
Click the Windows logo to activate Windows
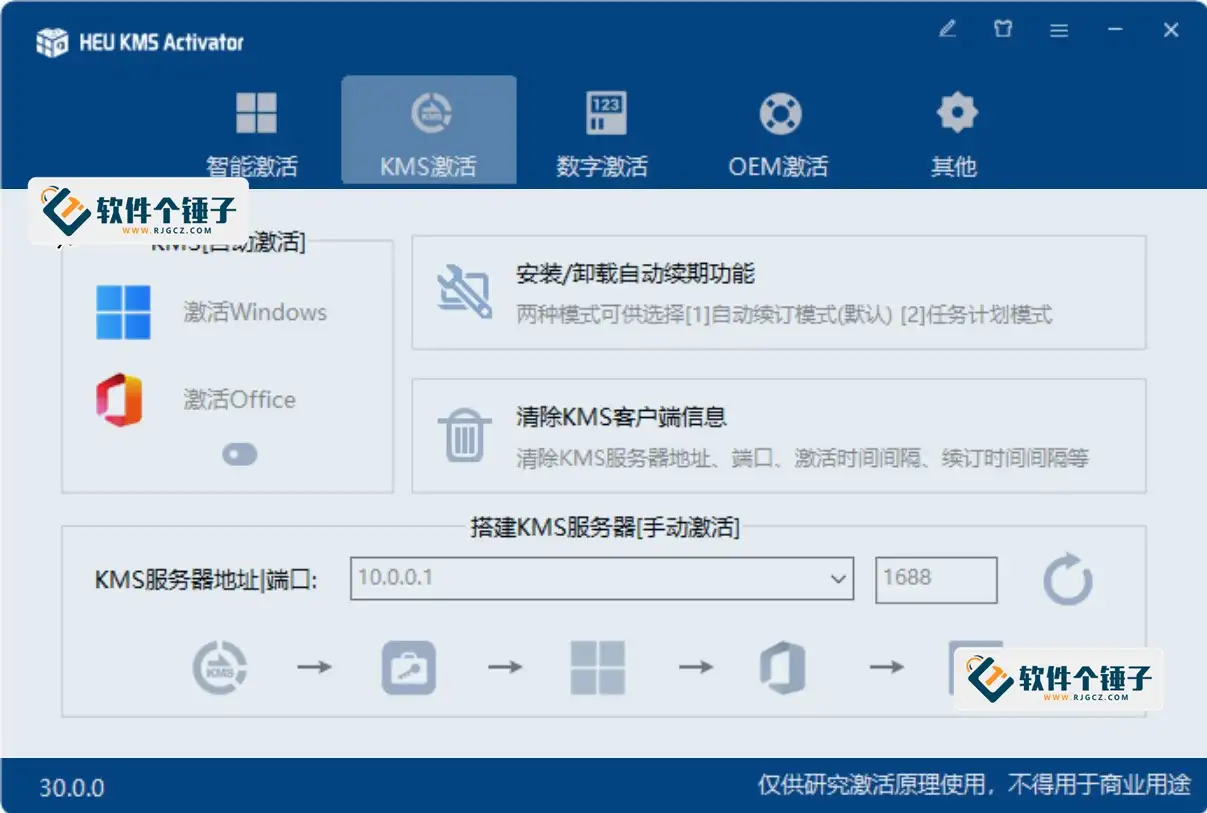tap(123, 312)
